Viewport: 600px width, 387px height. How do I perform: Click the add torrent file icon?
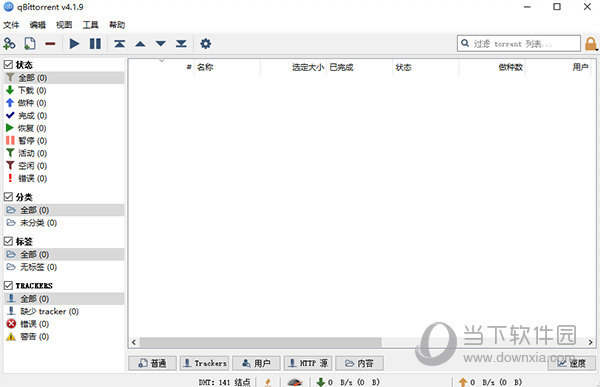point(30,44)
